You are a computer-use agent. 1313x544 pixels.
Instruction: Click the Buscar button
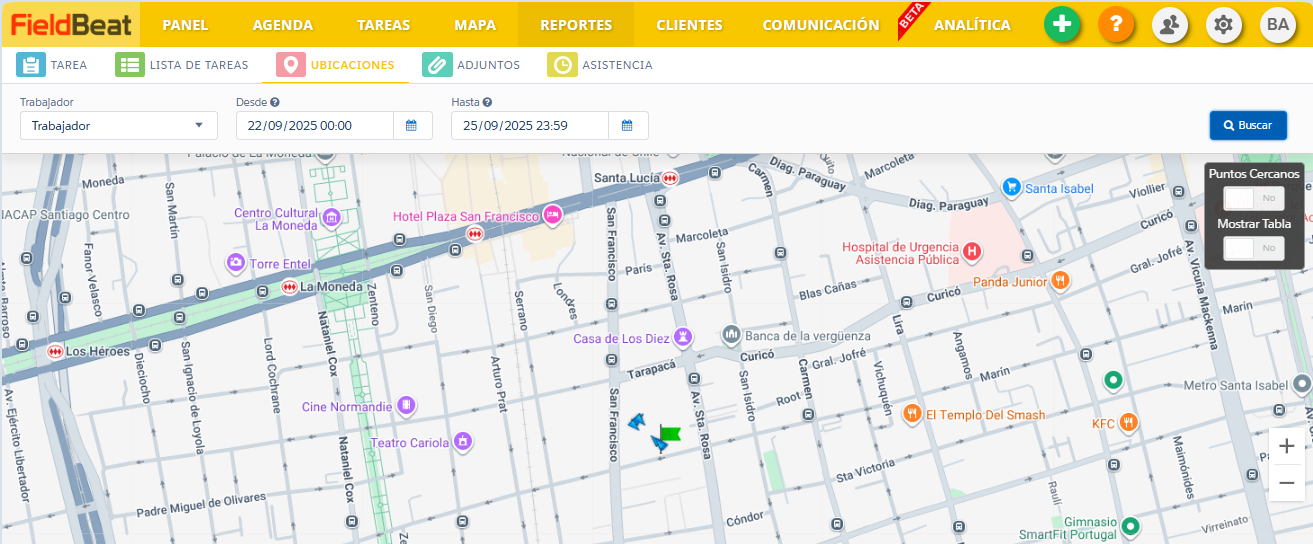point(1248,125)
